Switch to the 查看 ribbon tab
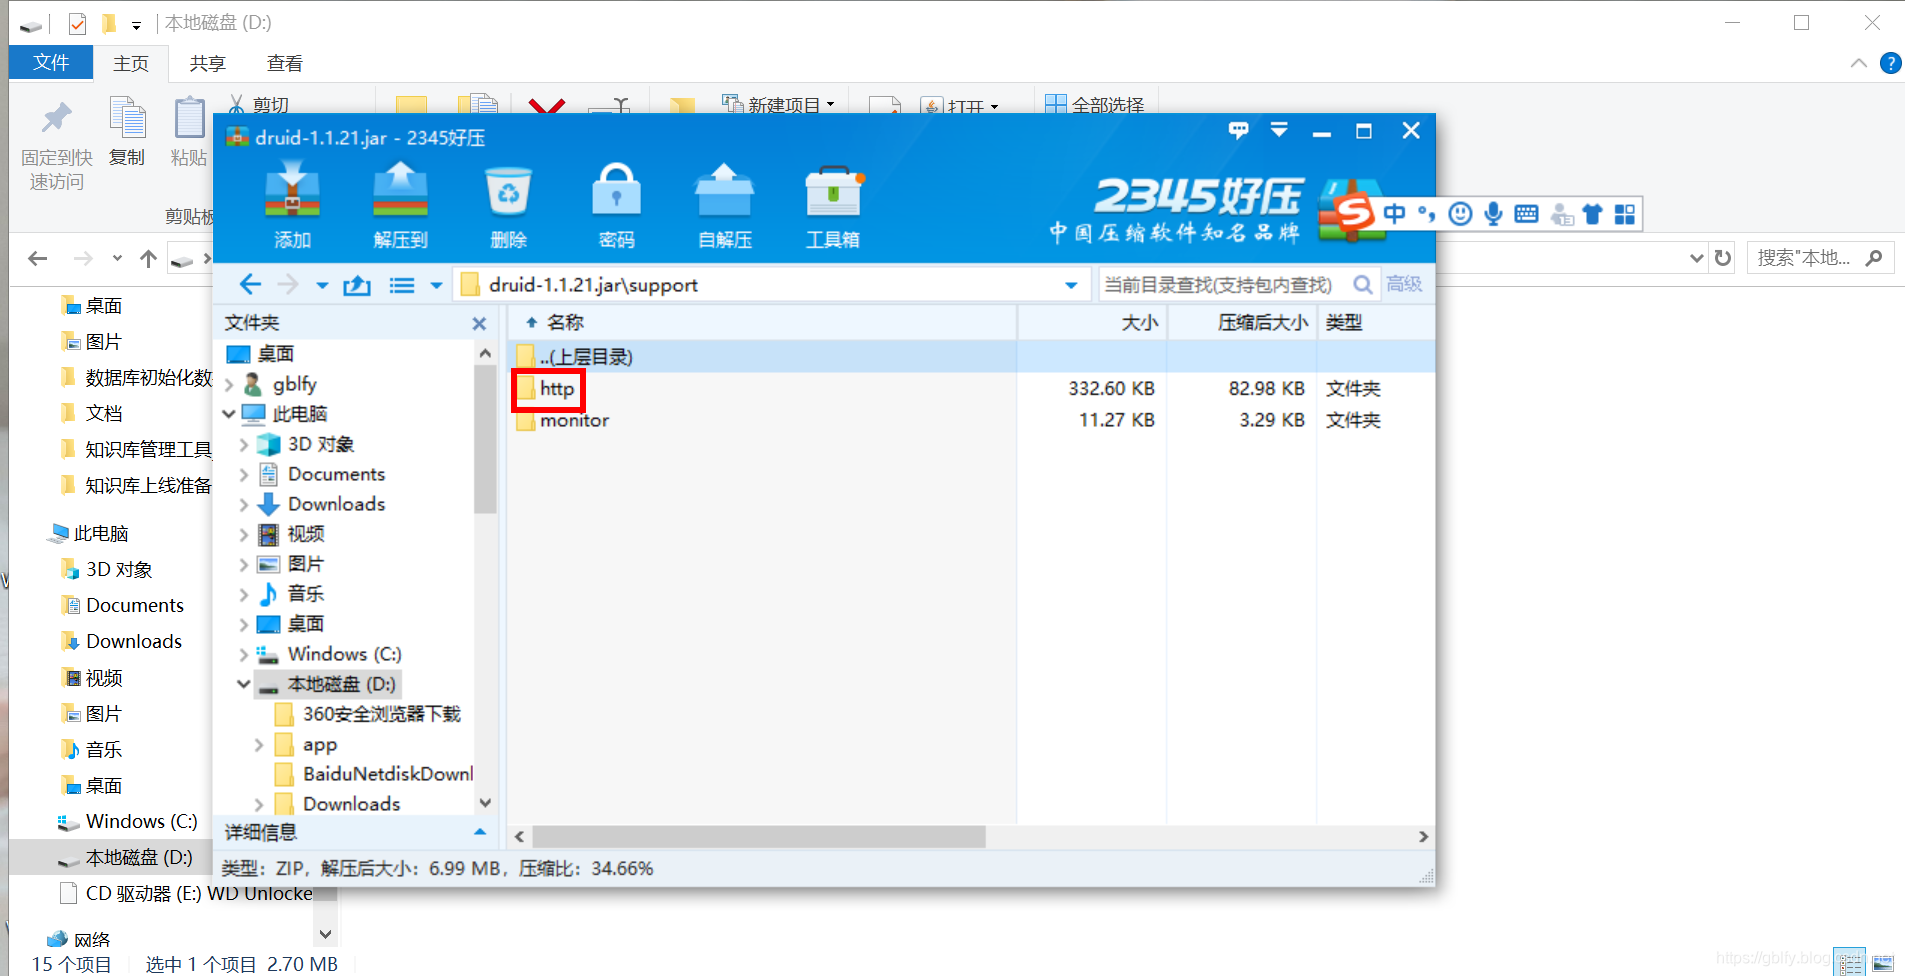This screenshot has height=976, width=1905. tap(284, 62)
